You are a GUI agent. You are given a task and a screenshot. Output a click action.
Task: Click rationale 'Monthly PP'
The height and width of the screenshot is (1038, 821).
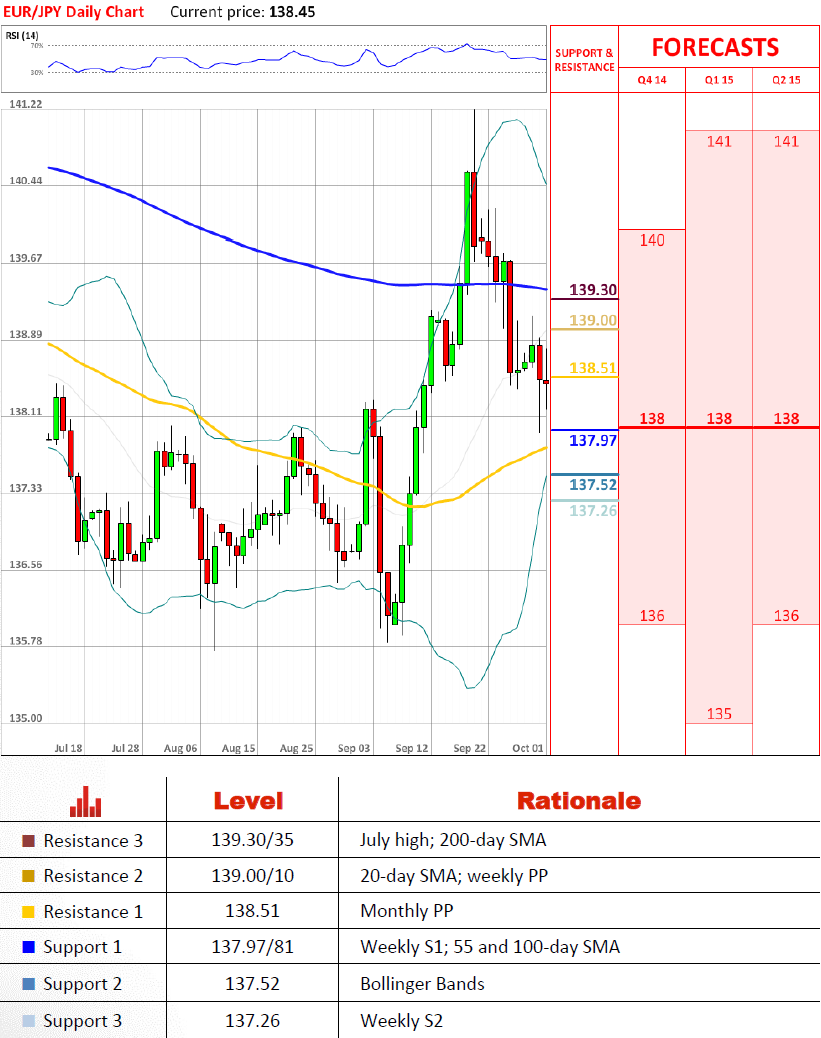click(407, 911)
